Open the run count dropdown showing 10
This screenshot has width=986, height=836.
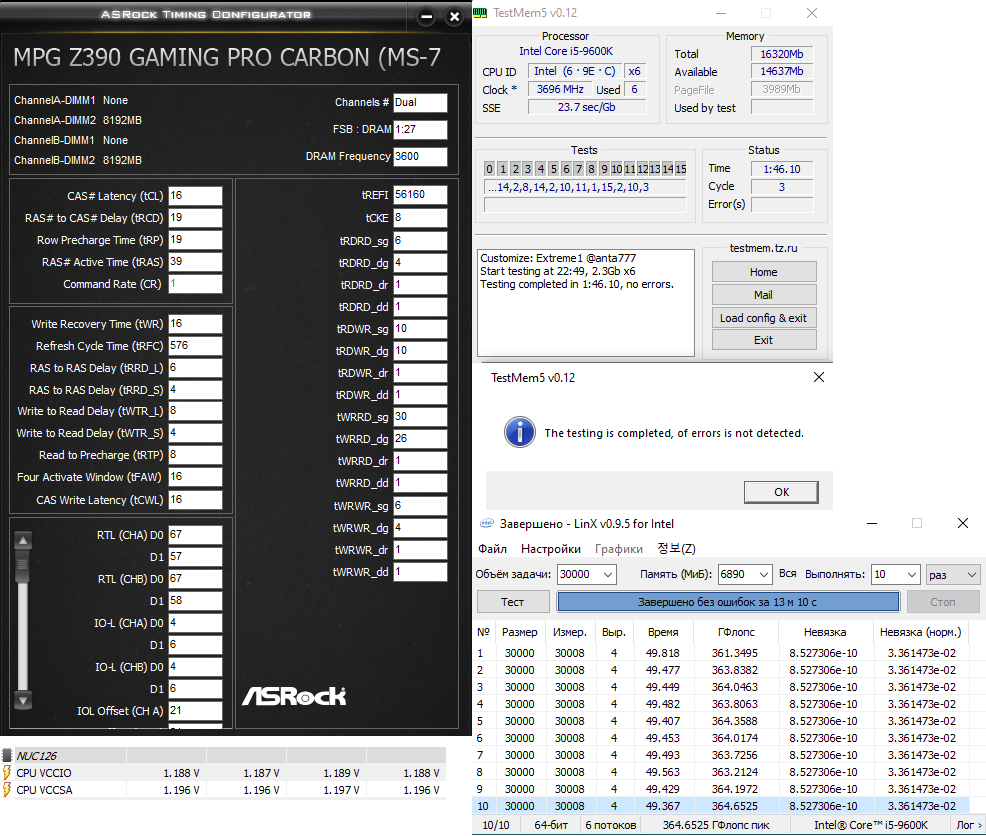[x=912, y=574]
